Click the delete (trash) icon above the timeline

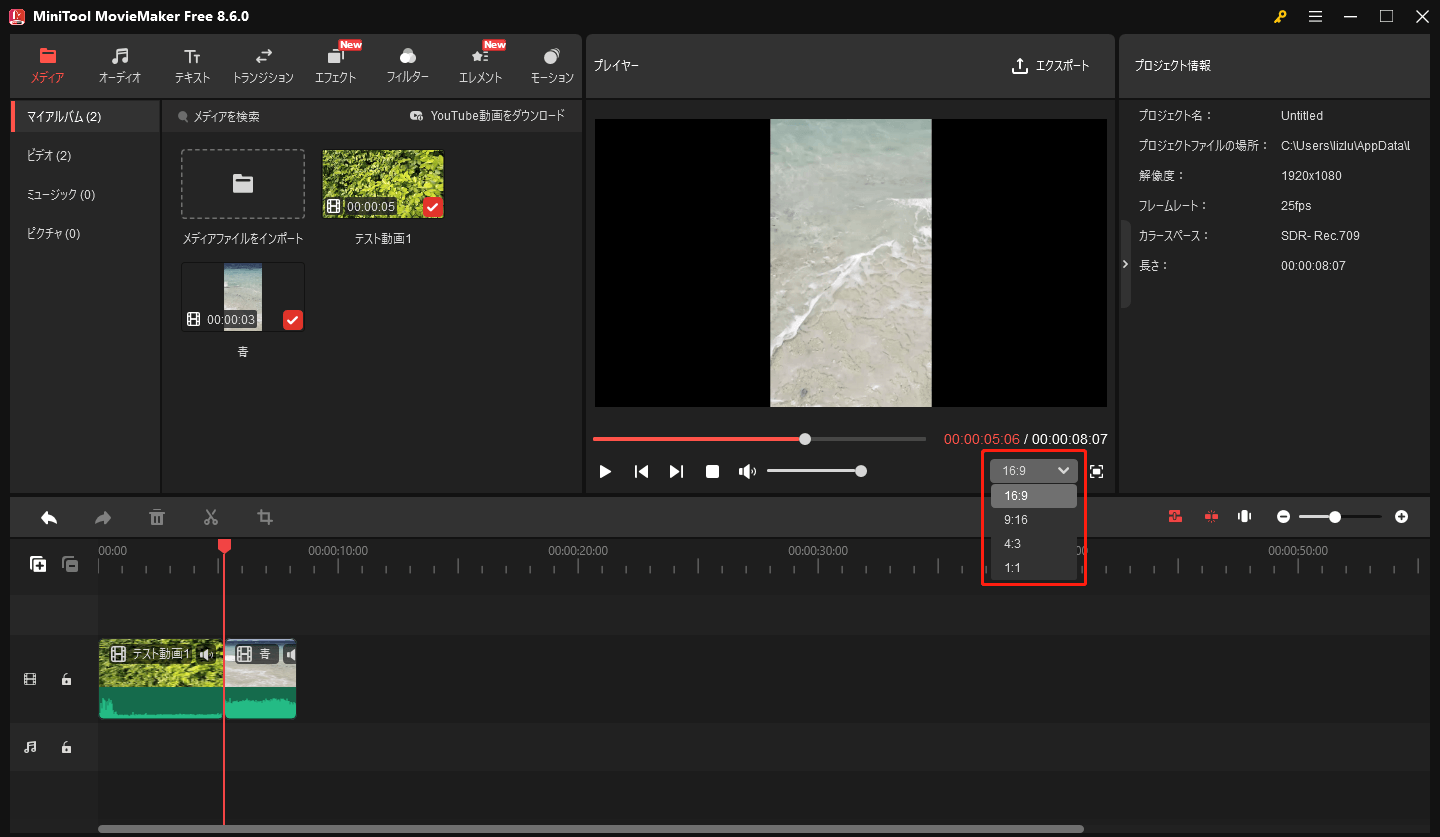click(157, 517)
